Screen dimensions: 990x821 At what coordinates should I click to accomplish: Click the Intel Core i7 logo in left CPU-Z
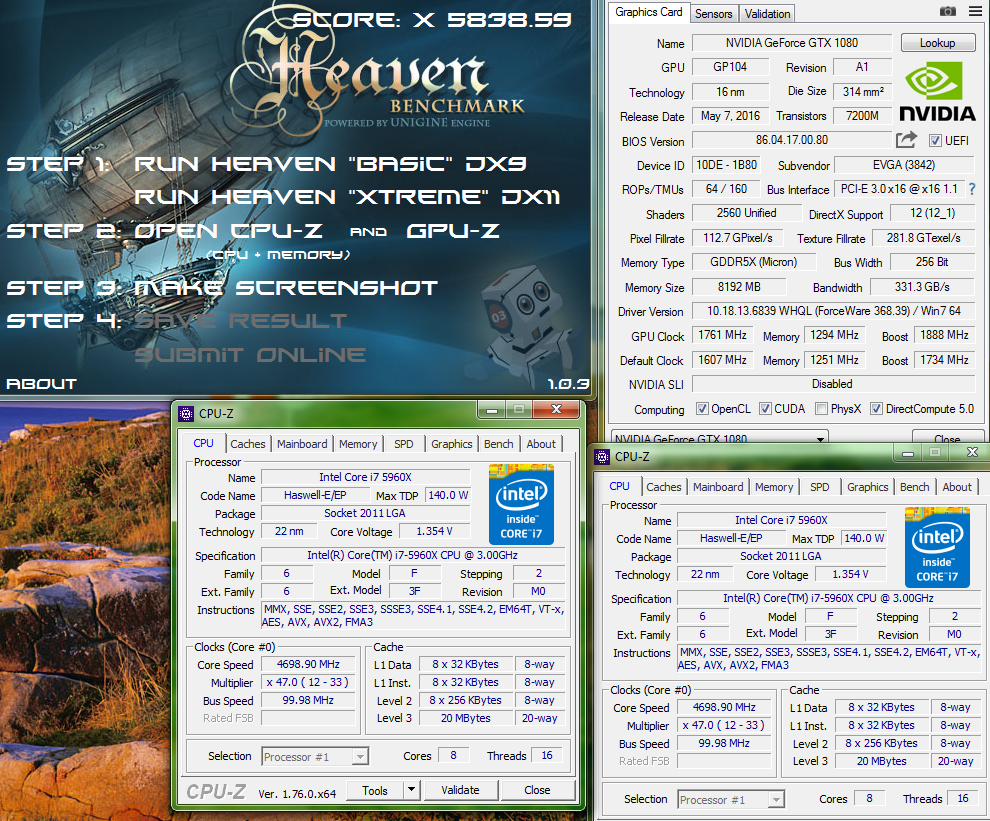click(521, 504)
